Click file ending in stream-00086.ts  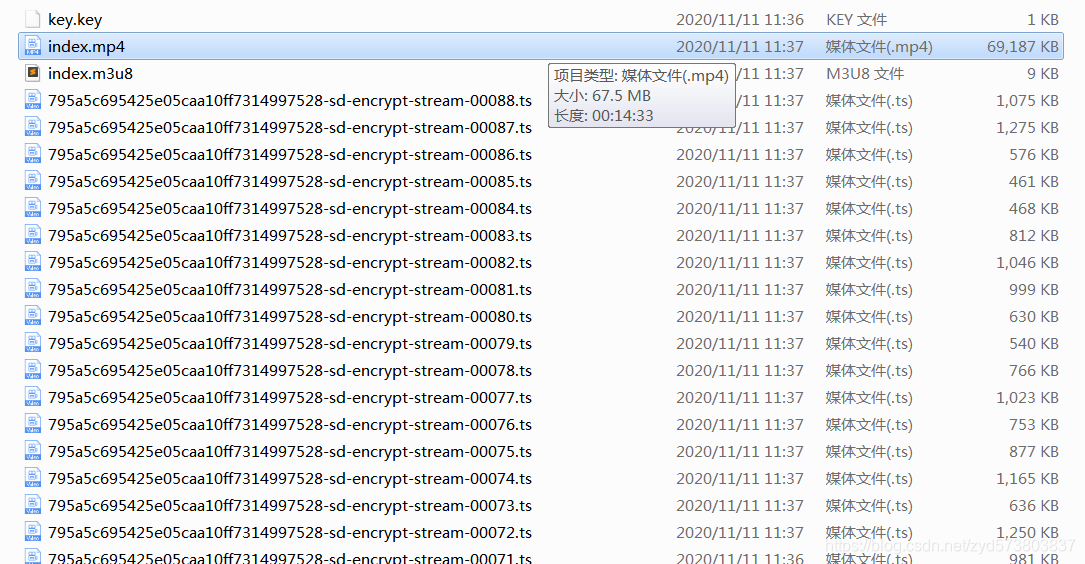coord(290,154)
